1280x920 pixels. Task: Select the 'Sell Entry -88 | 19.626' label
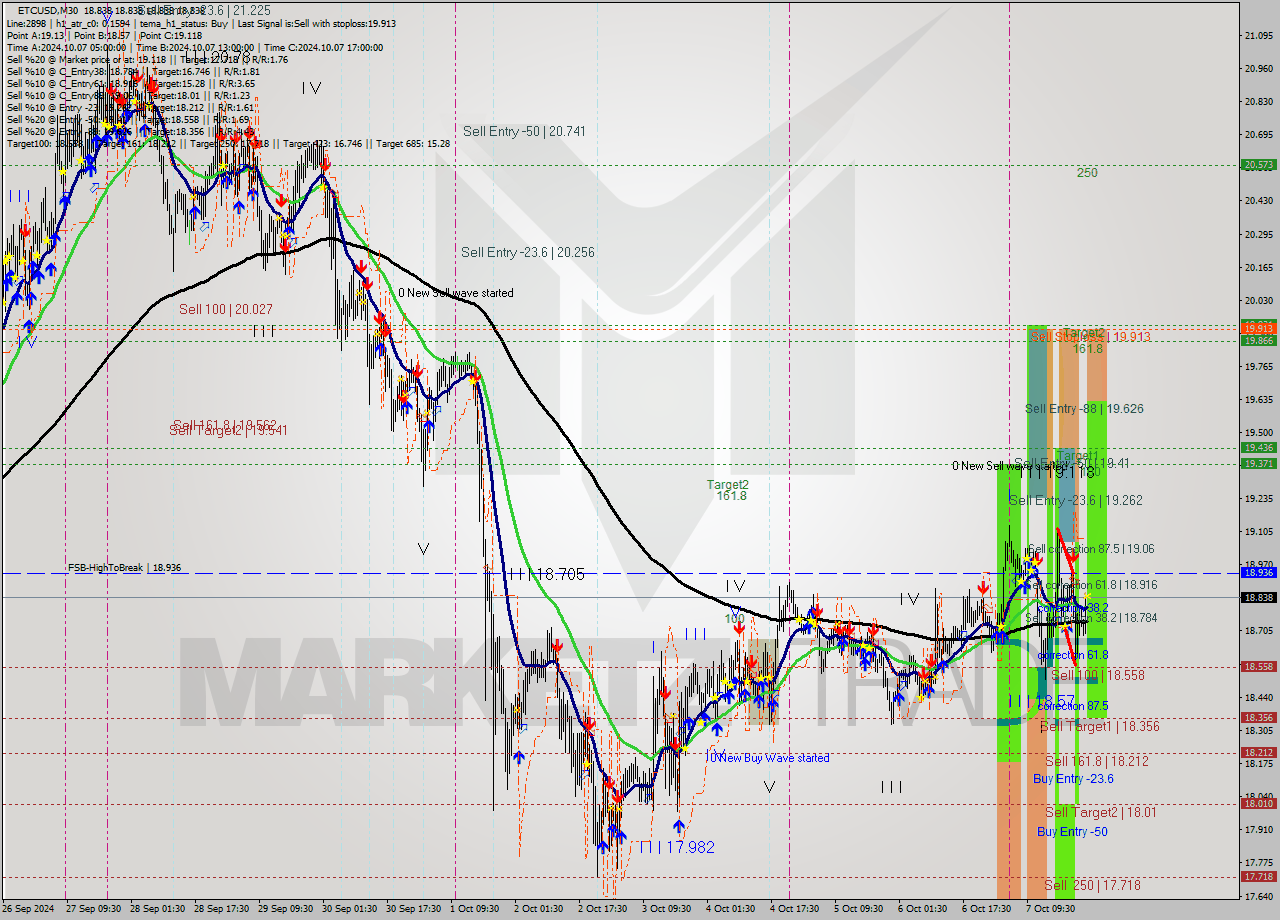click(1084, 409)
